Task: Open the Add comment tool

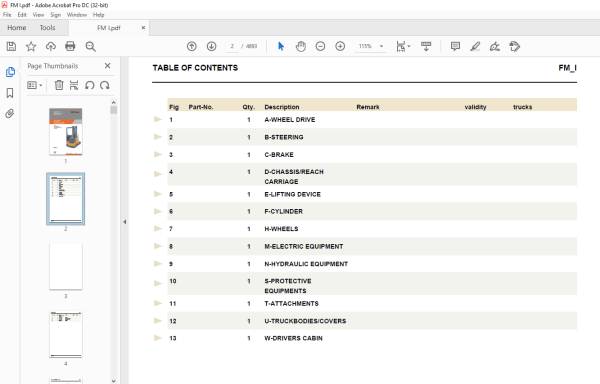Action: pyautogui.click(x=455, y=47)
